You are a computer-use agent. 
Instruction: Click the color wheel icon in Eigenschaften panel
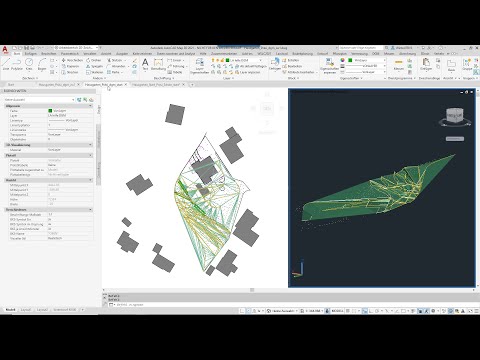coord(342,60)
